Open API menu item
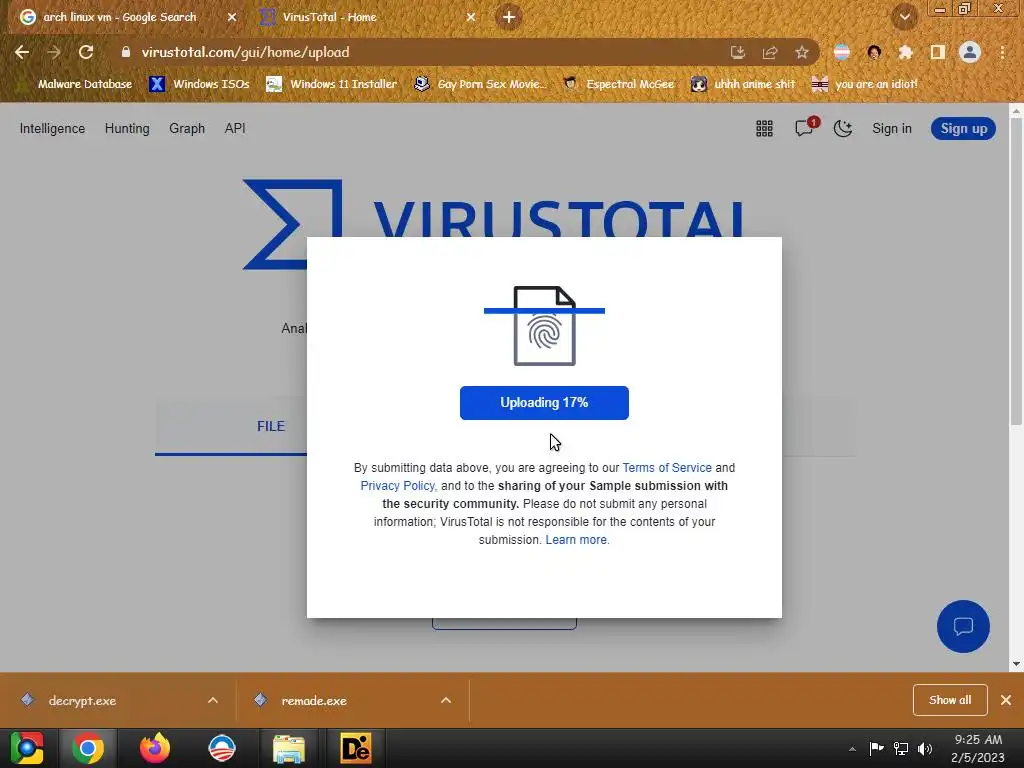Viewport: 1024px width, 768px height. coord(235,129)
